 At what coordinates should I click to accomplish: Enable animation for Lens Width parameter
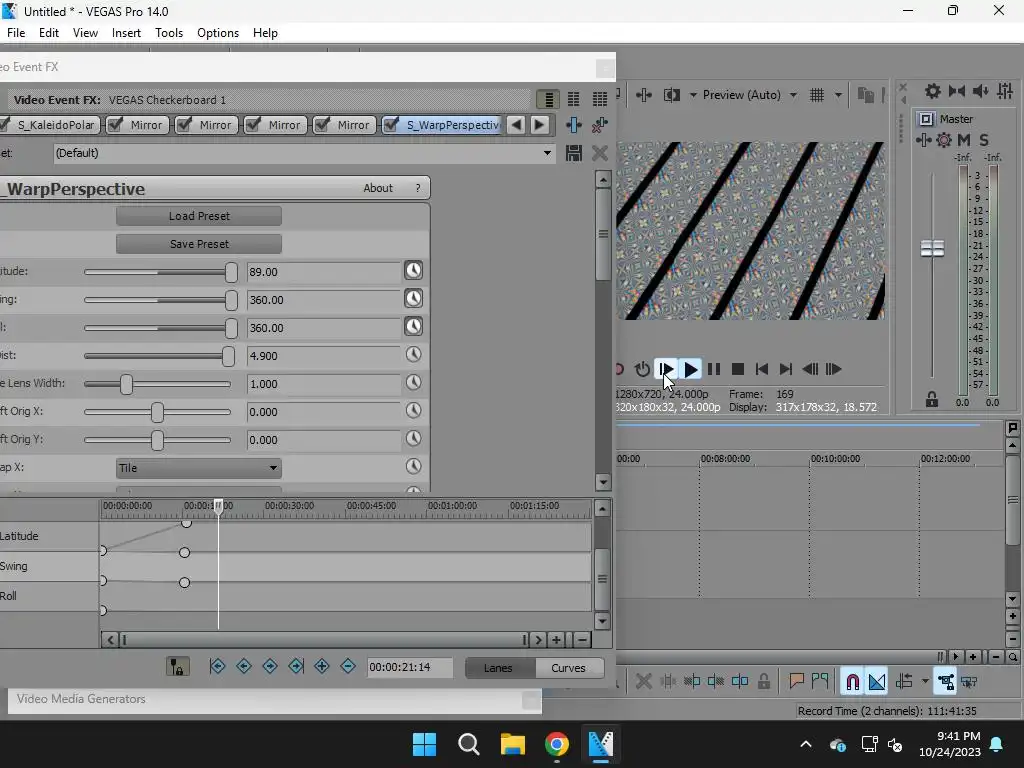(413, 383)
